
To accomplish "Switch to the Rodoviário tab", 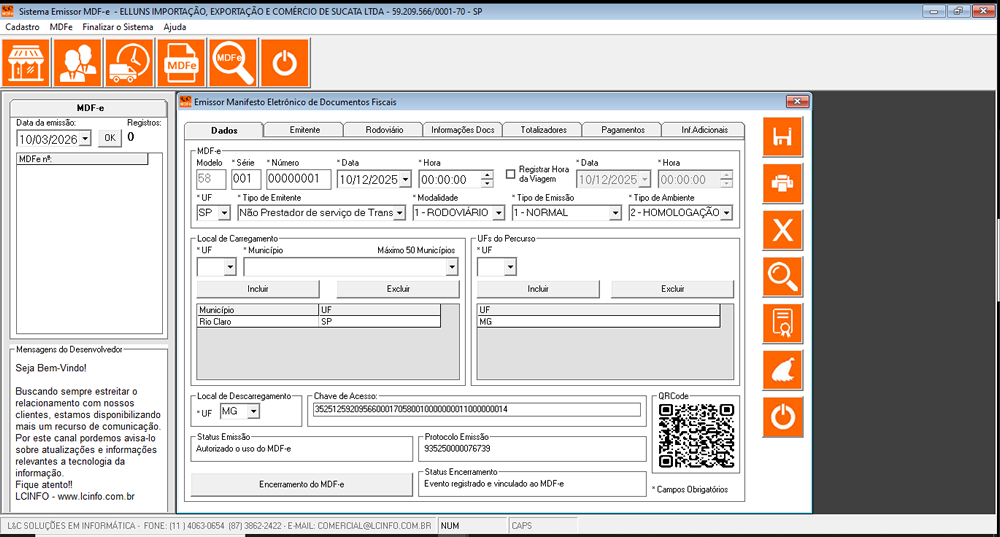I will (x=384, y=130).
